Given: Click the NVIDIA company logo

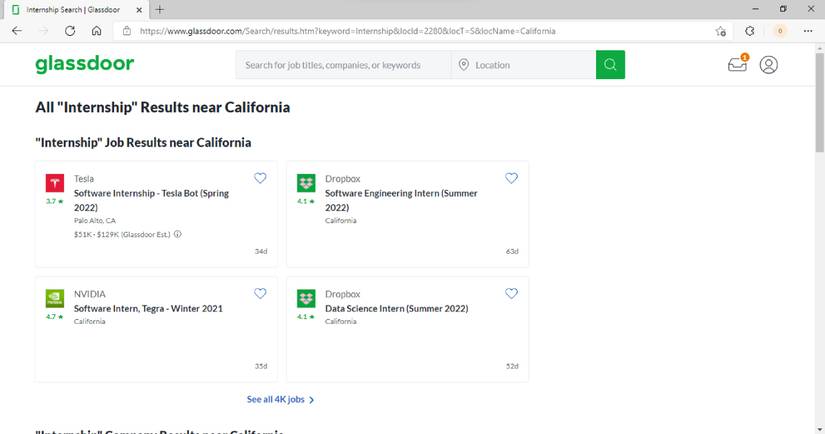Looking at the screenshot, I should click(x=55, y=298).
